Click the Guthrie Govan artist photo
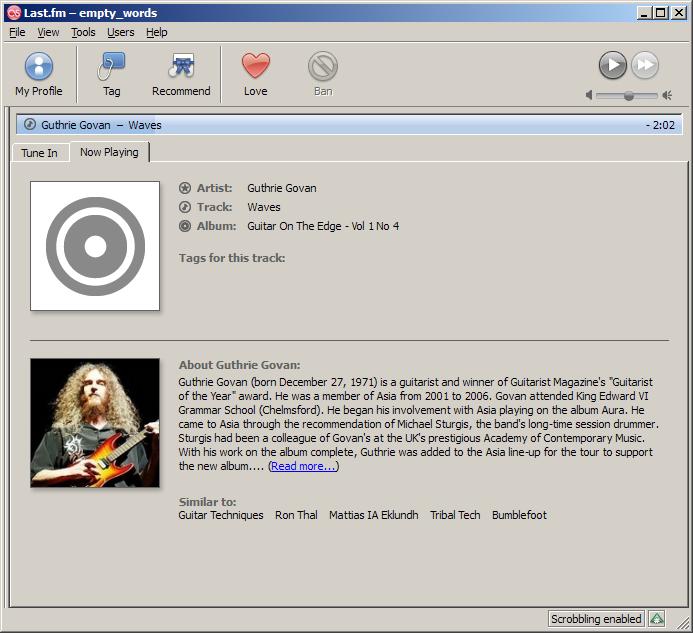693x633 pixels. [x=95, y=423]
